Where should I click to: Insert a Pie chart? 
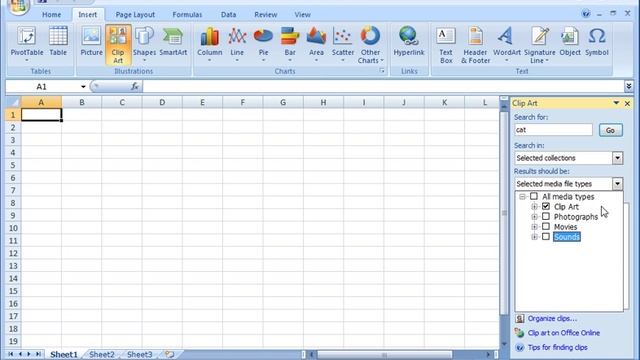click(x=263, y=44)
